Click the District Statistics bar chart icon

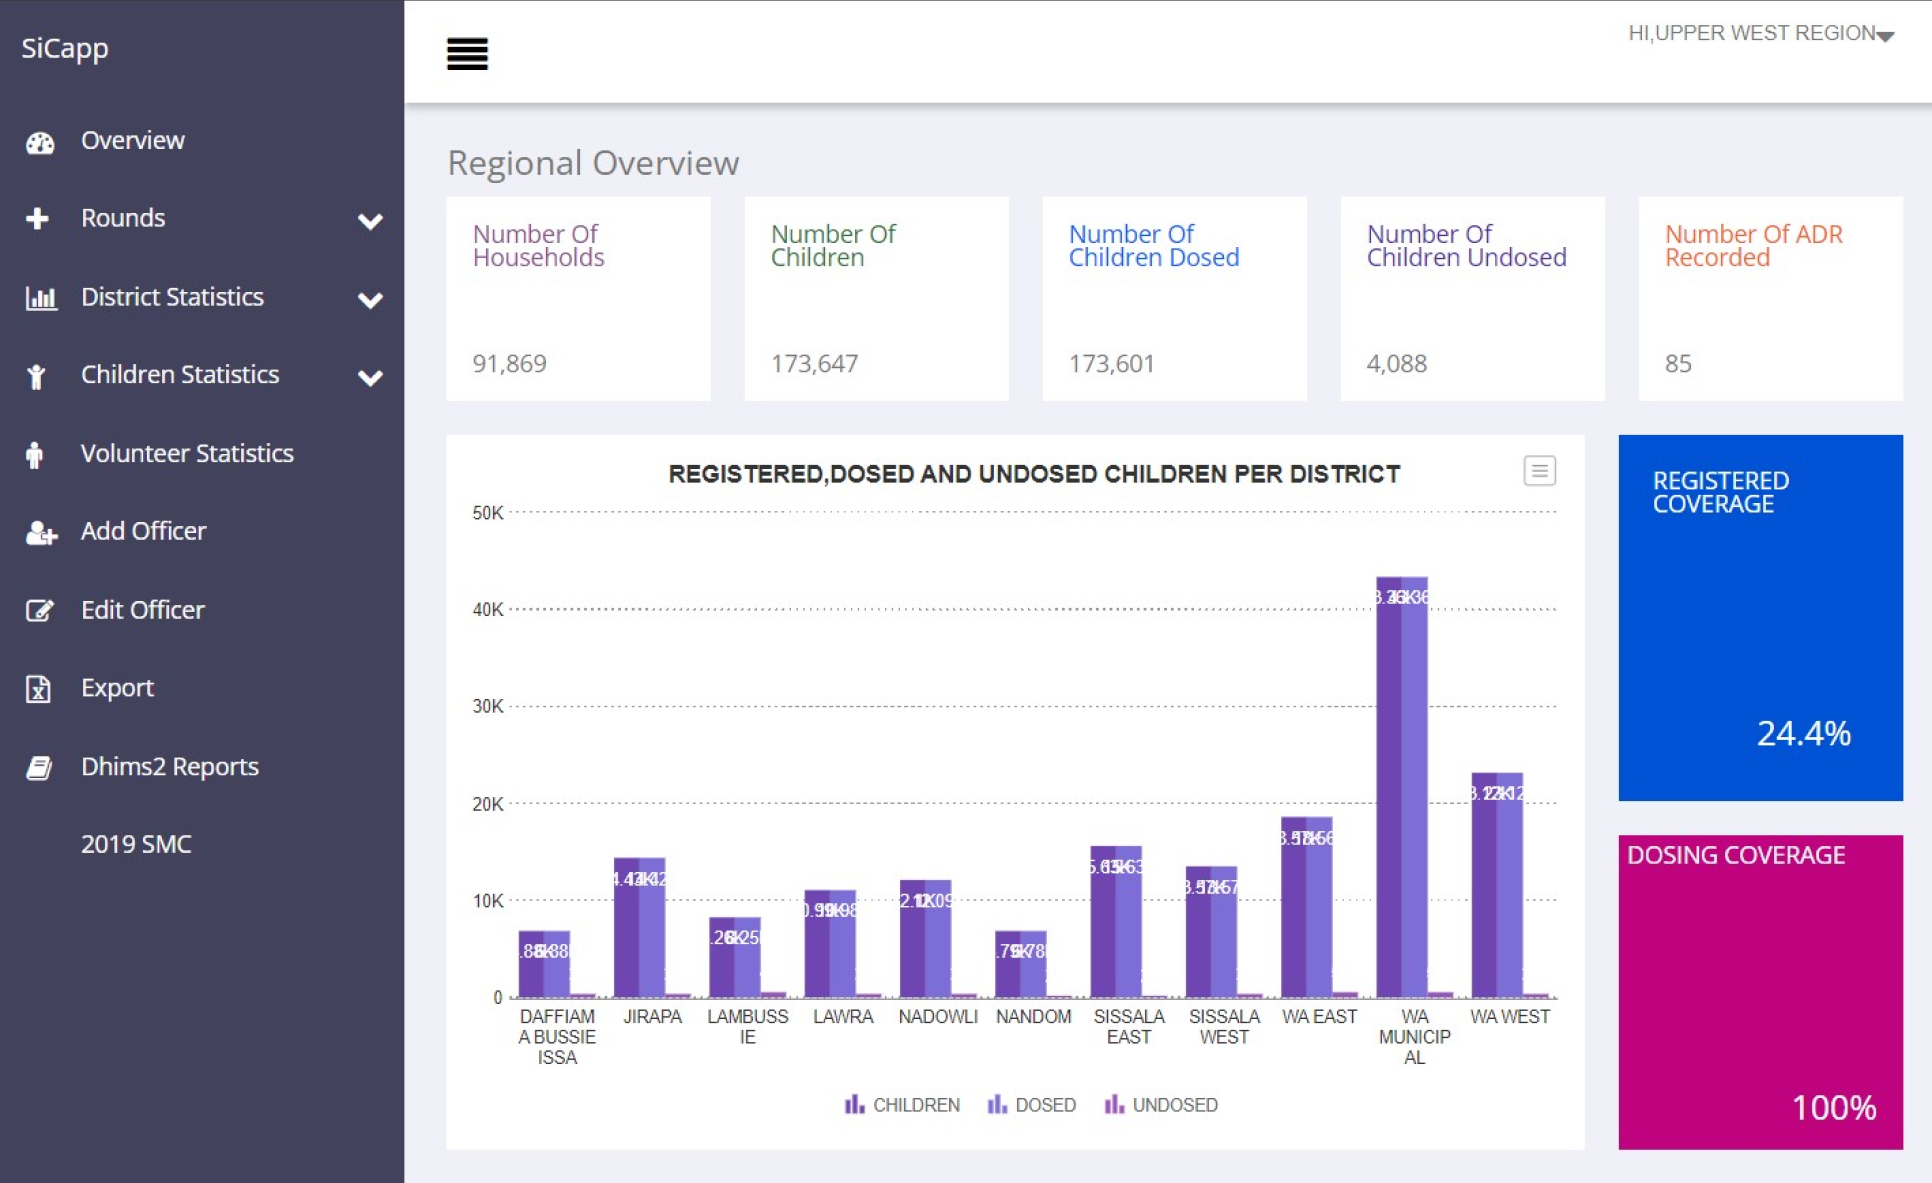(x=40, y=298)
